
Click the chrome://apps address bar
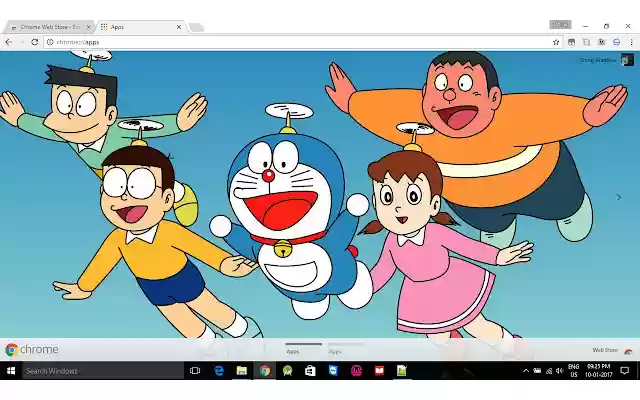[302, 42]
